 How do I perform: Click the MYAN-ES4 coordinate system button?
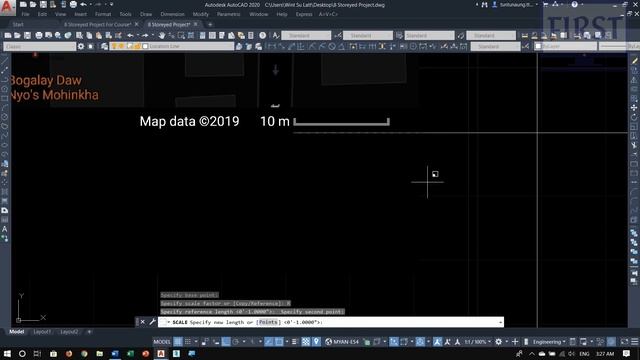coord(342,342)
